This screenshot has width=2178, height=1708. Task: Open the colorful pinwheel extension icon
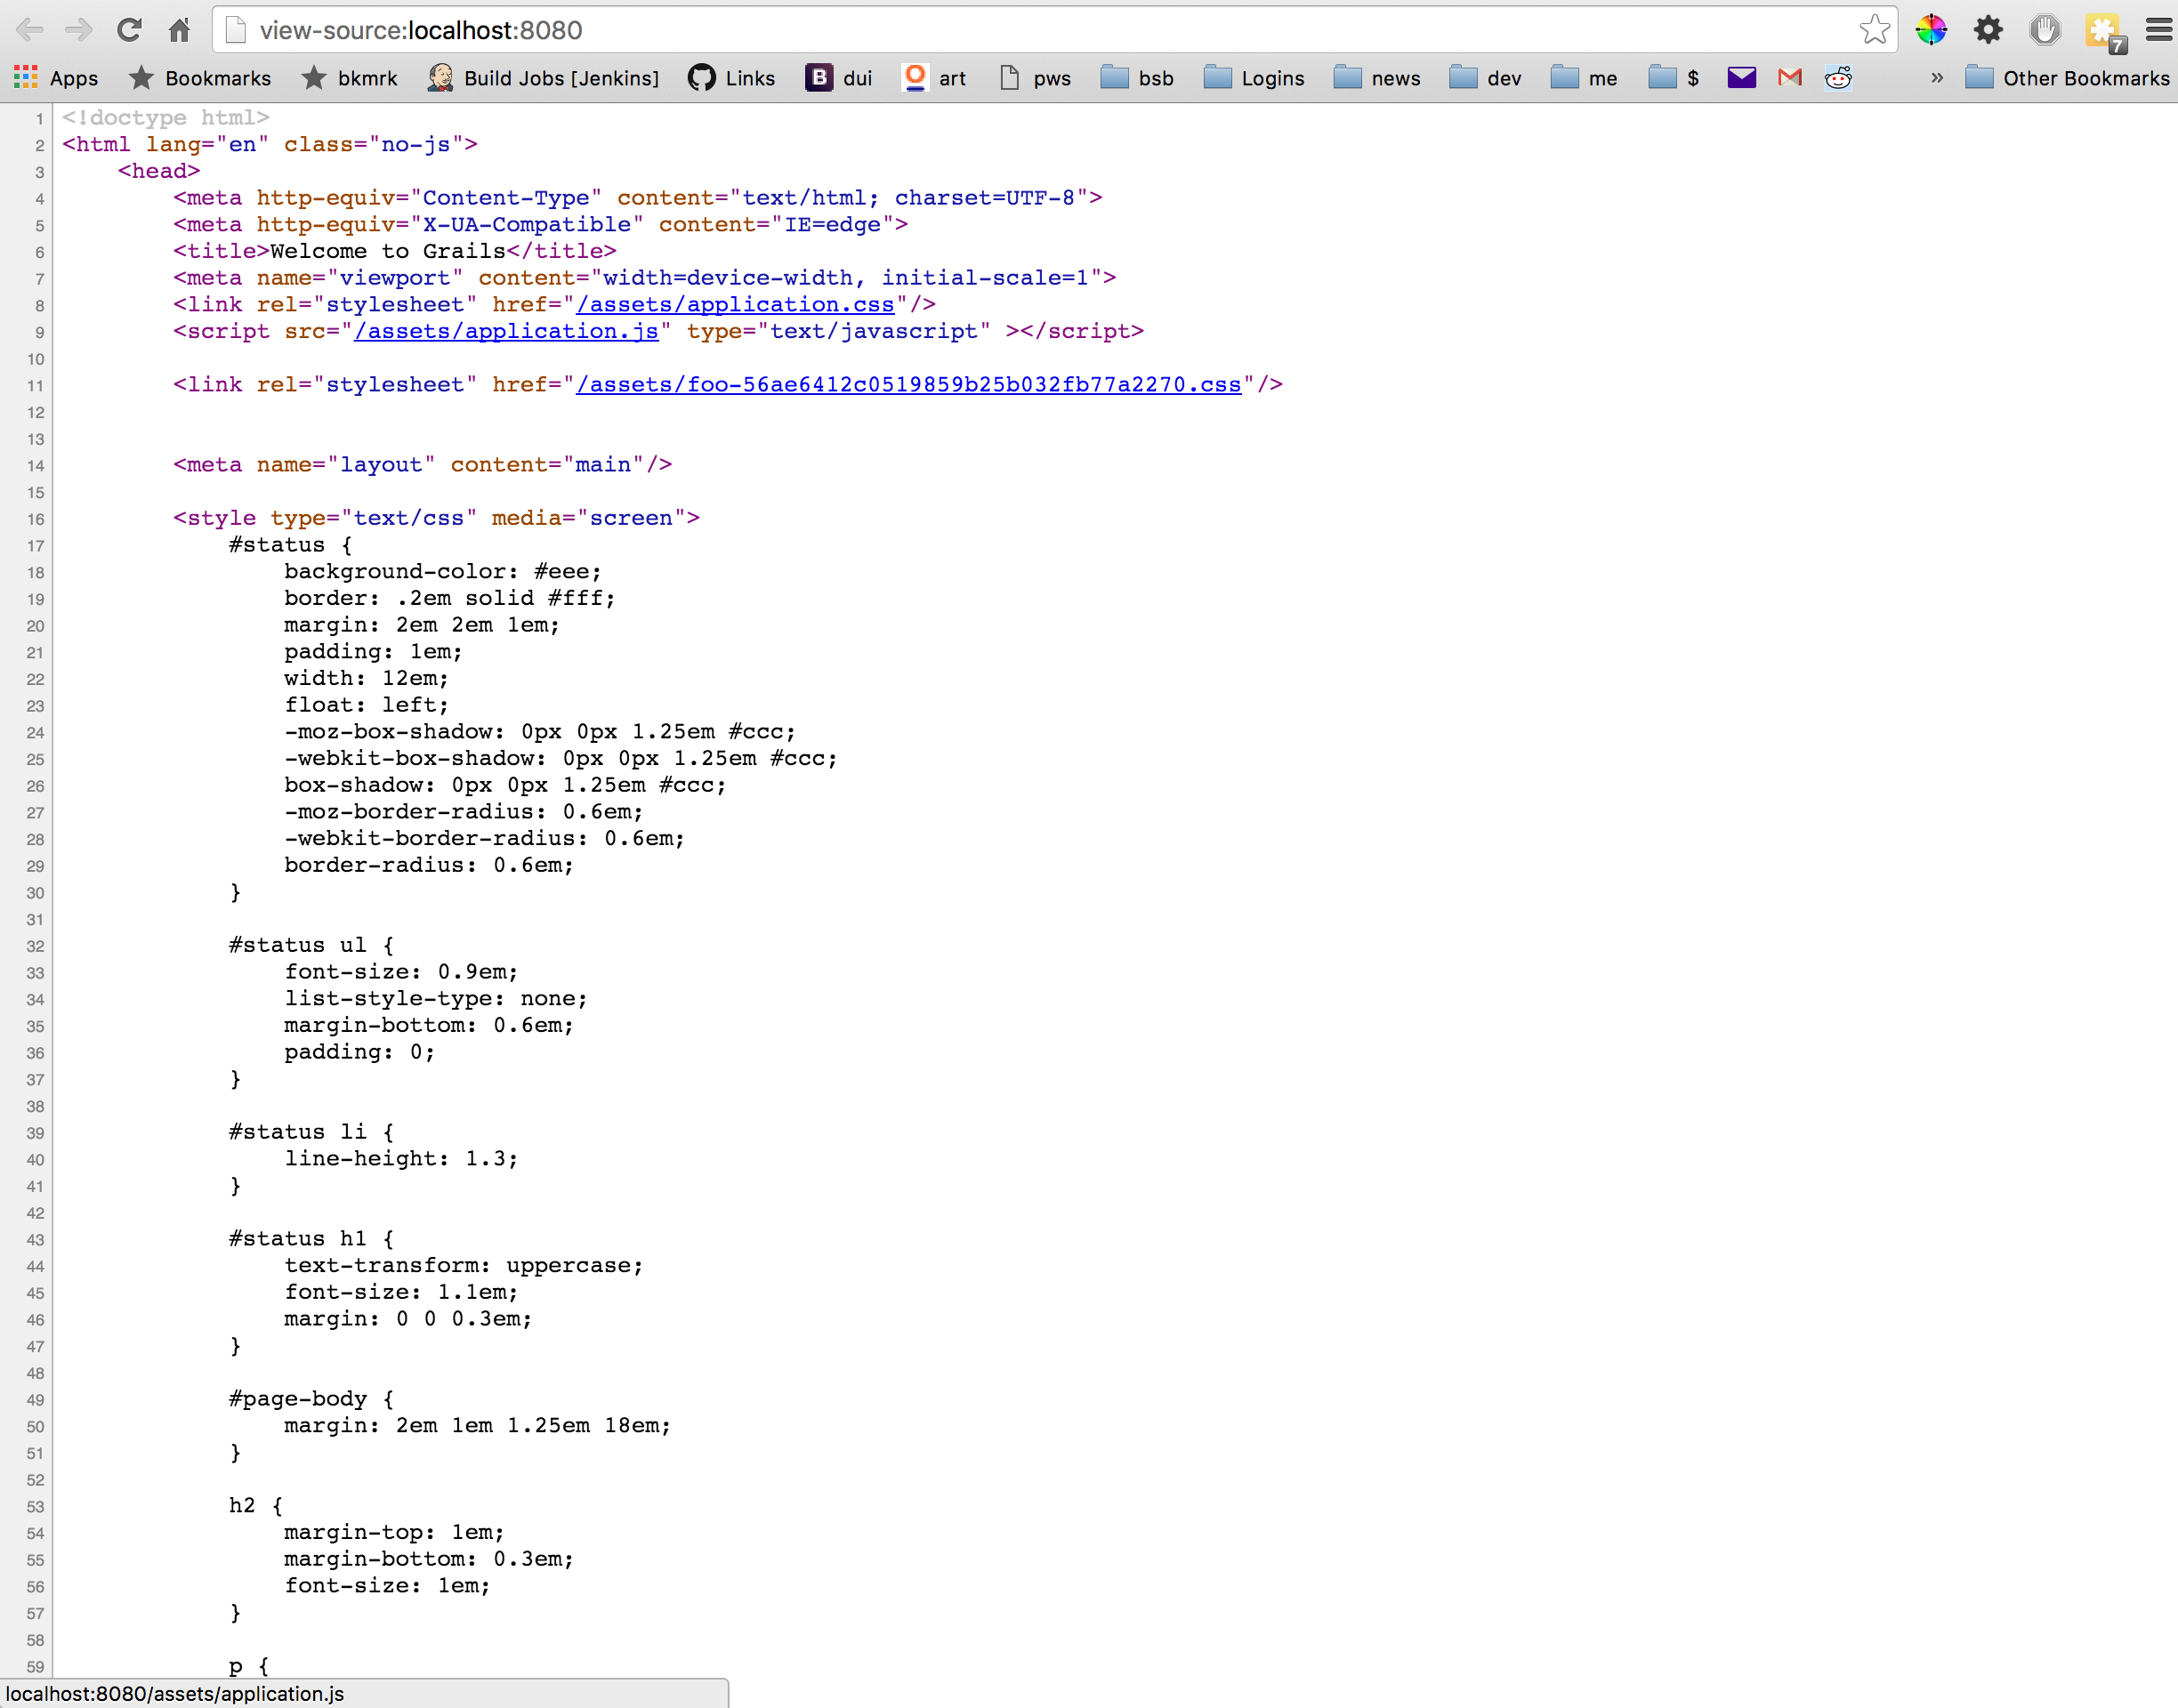point(1931,30)
